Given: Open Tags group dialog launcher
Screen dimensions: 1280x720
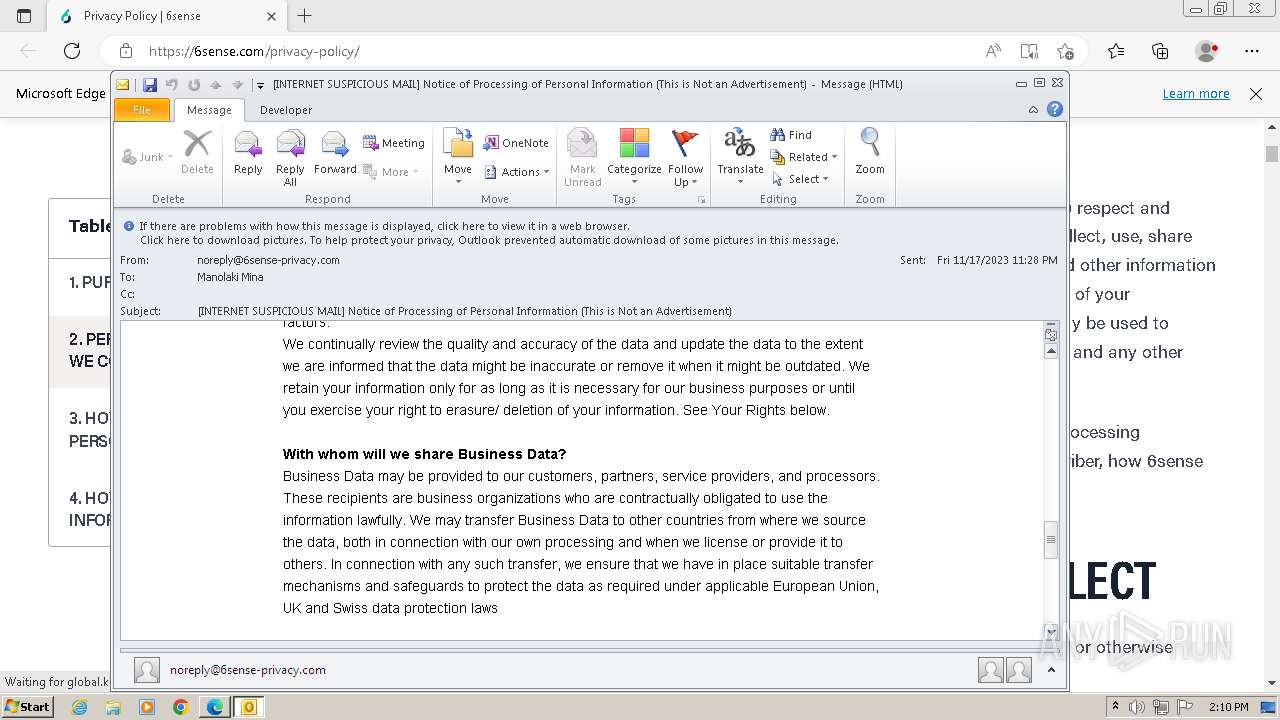Looking at the screenshot, I should (701, 200).
